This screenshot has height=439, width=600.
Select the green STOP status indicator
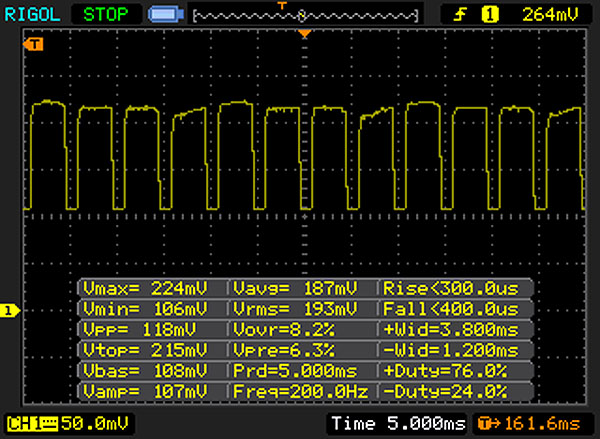point(106,15)
